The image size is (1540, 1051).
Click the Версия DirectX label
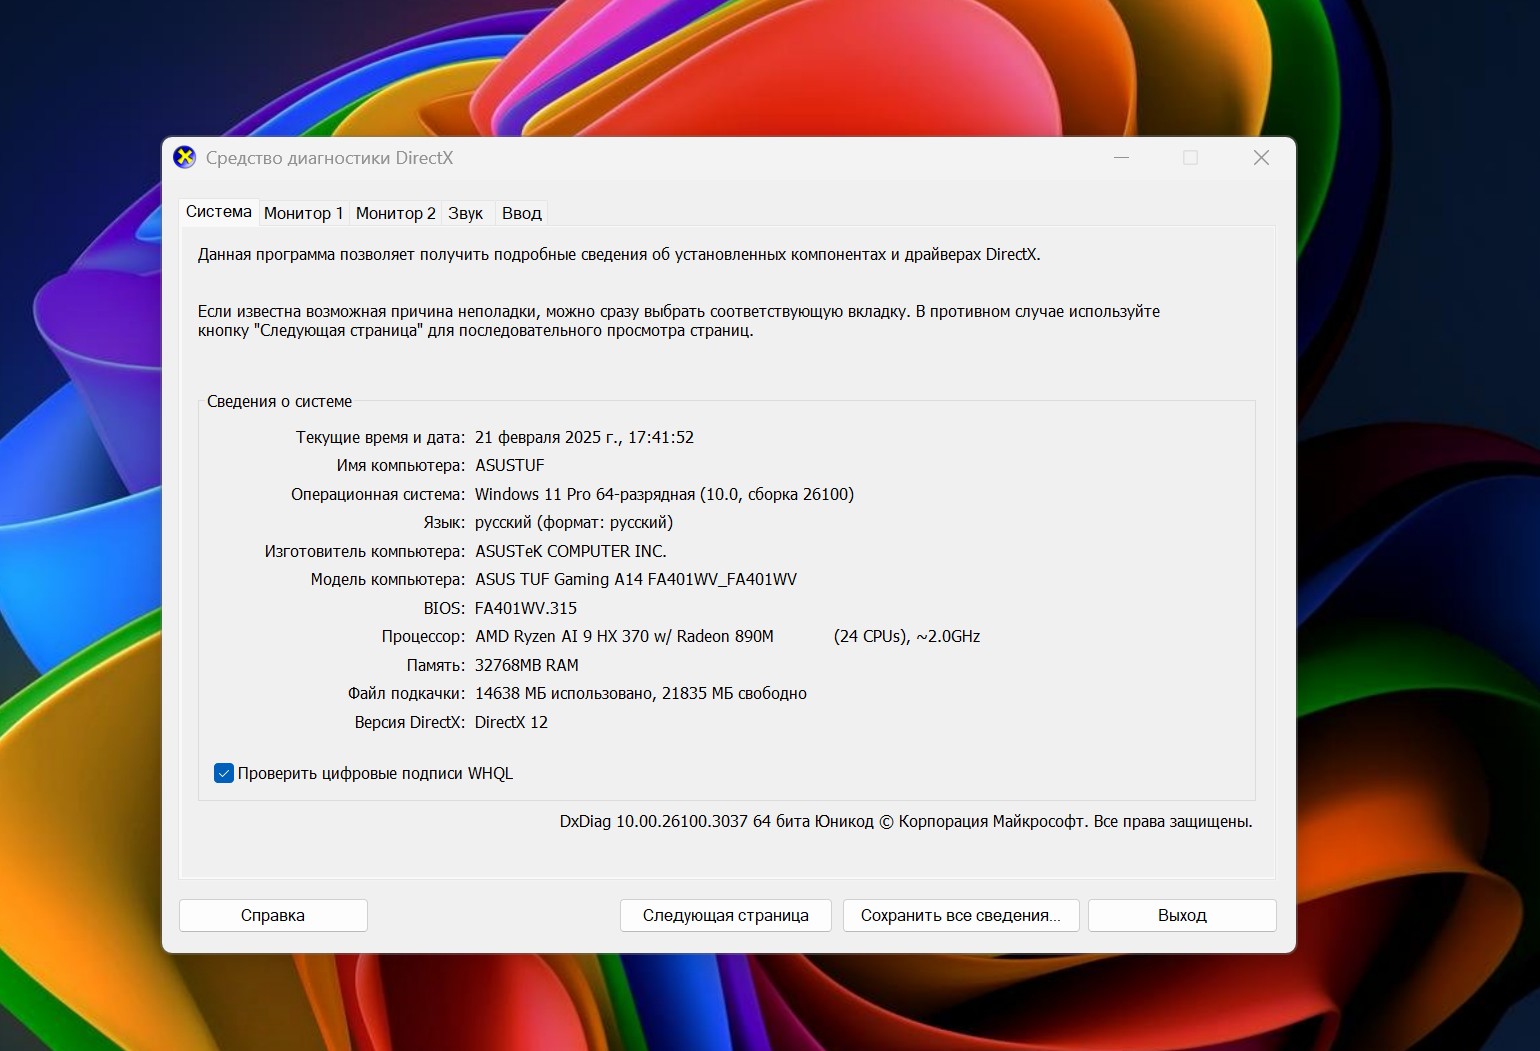(410, 722)
